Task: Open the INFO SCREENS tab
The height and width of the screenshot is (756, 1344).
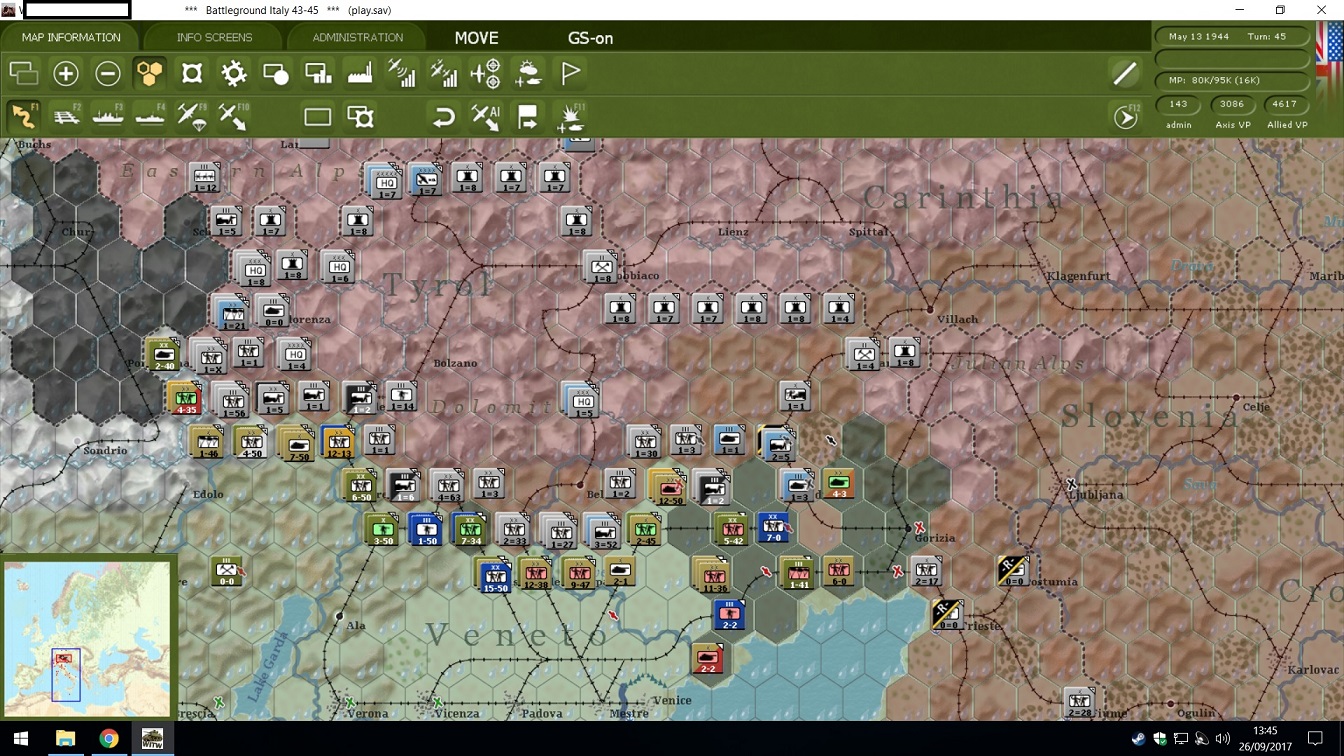Action: click(214, 38)
